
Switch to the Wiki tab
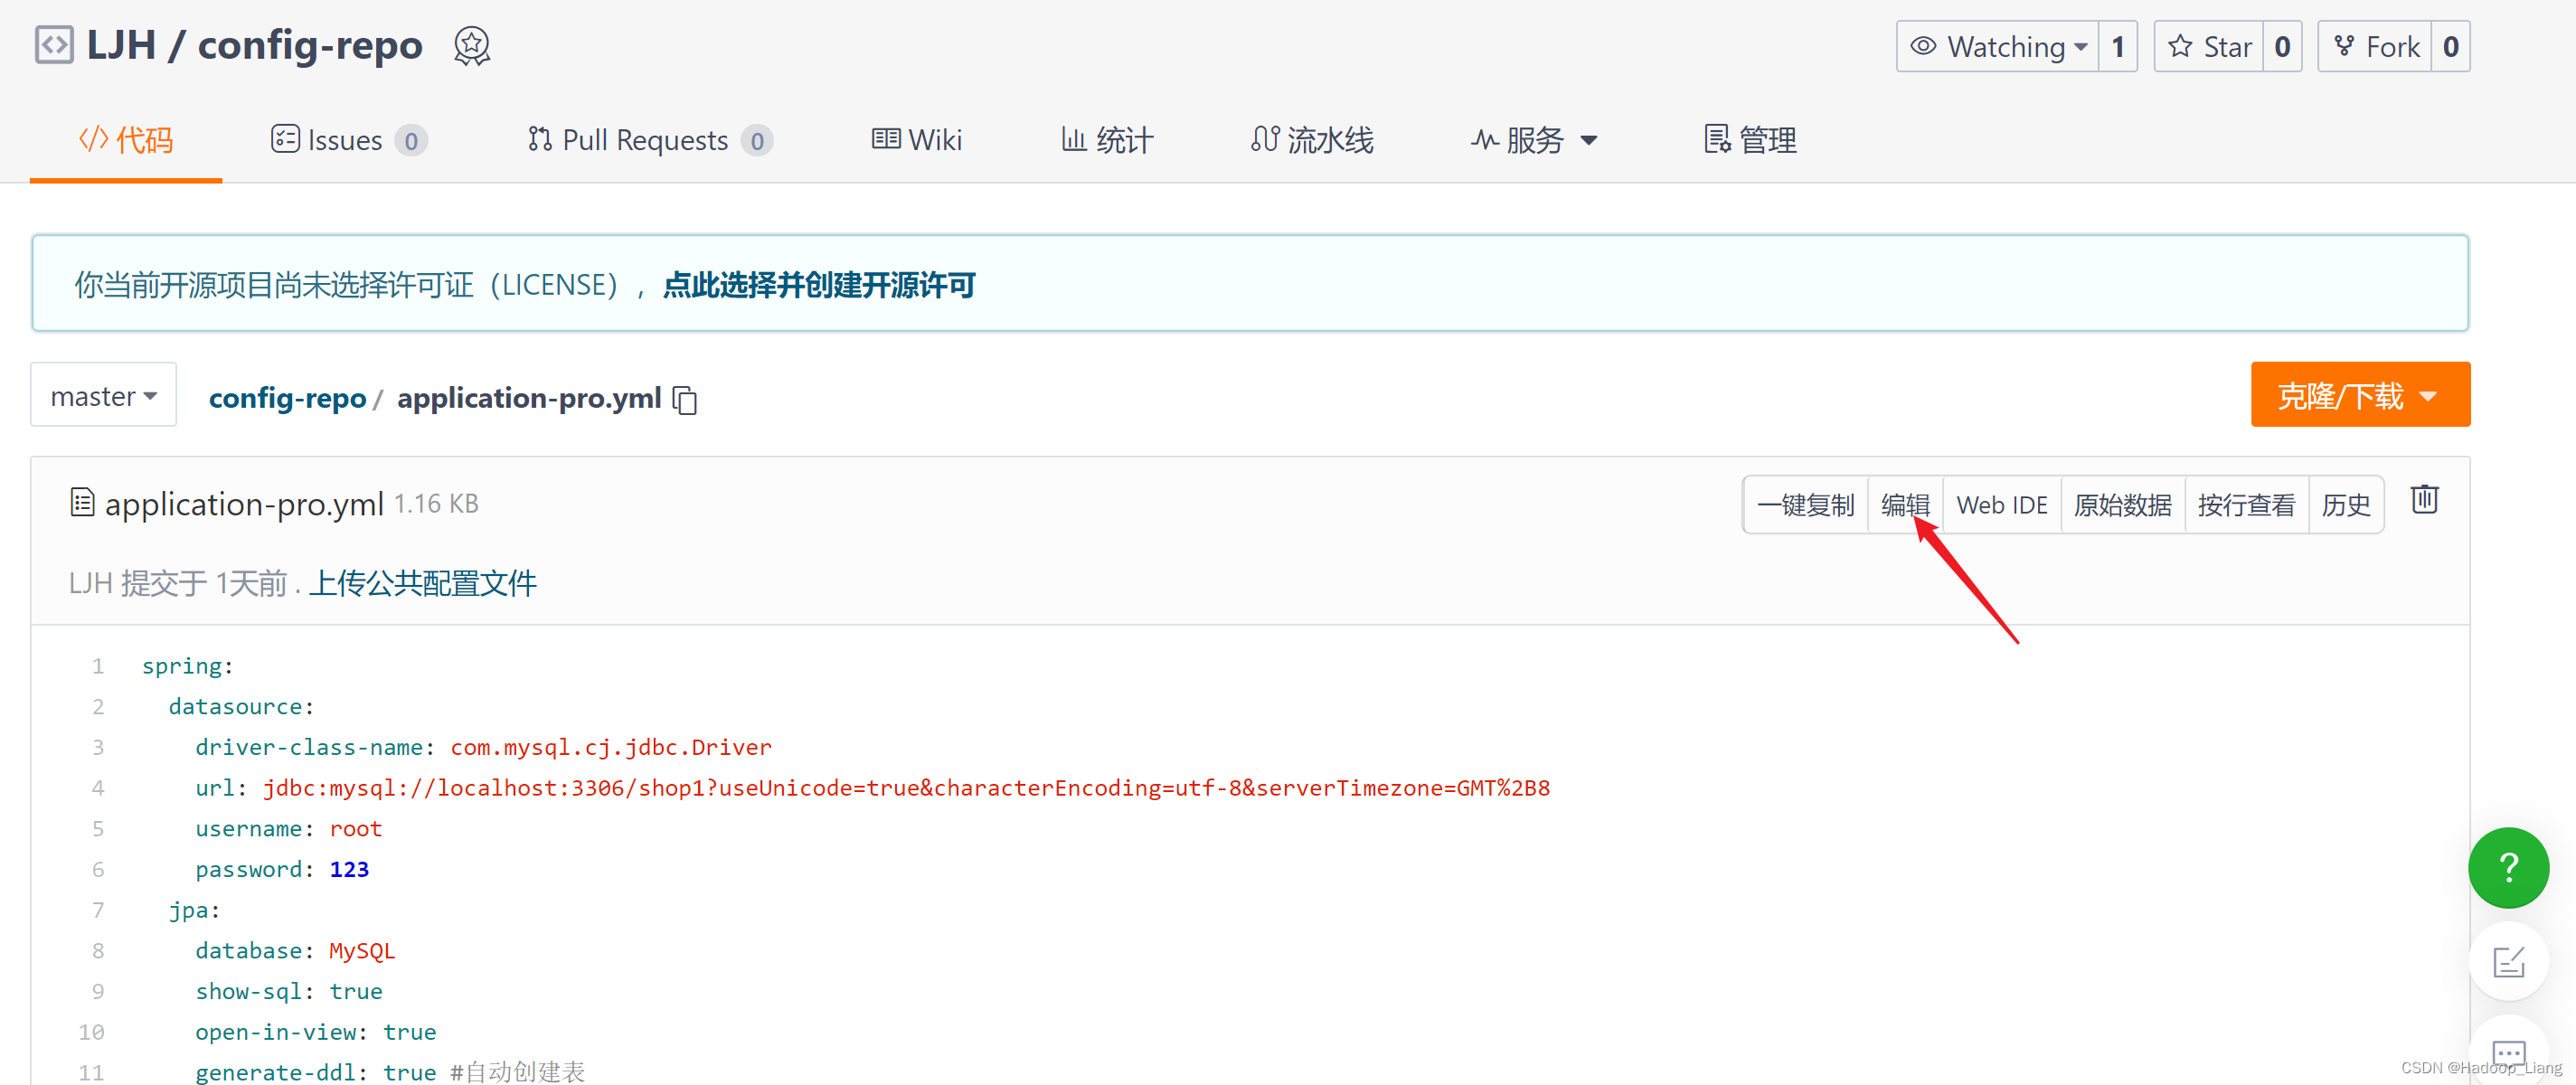pos(916,139)
